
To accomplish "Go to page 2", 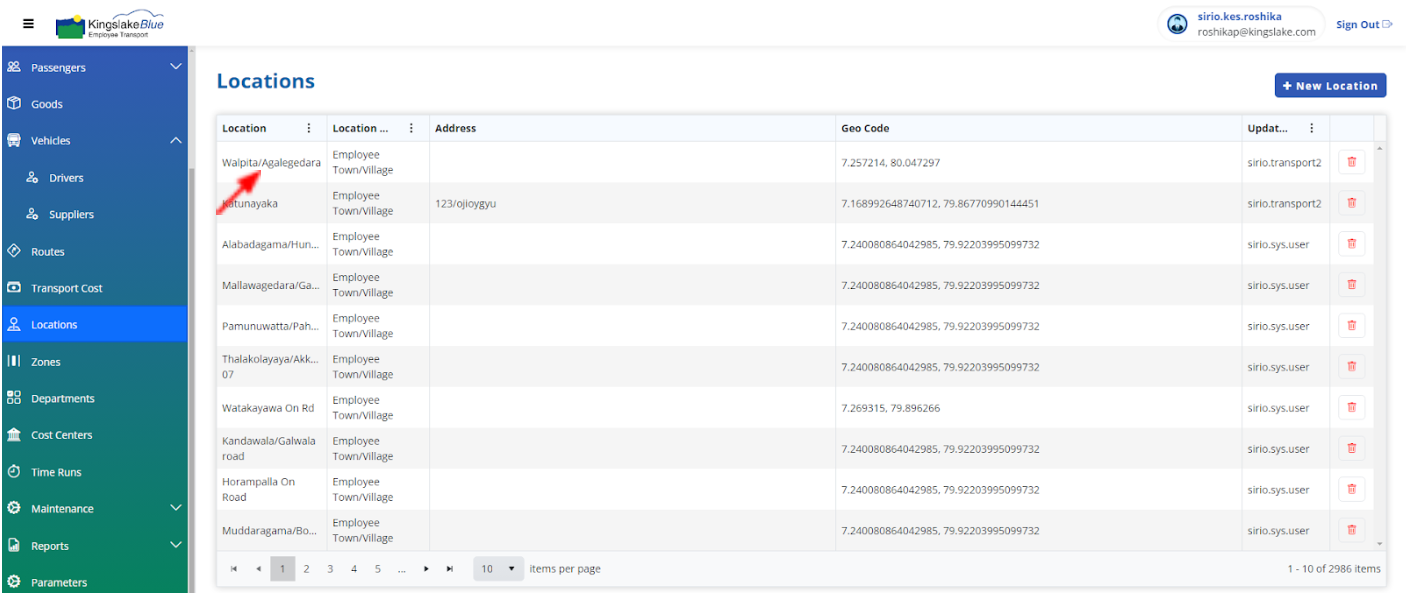I will [306, 569].
